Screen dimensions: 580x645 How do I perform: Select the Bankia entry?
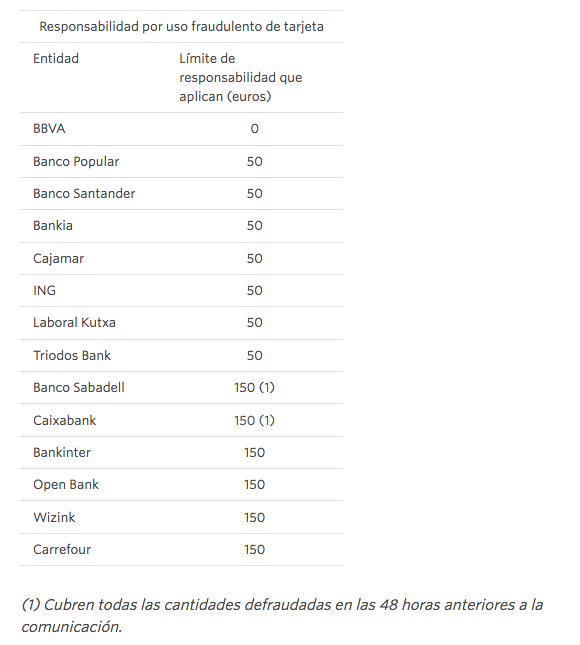click(53, 225)
